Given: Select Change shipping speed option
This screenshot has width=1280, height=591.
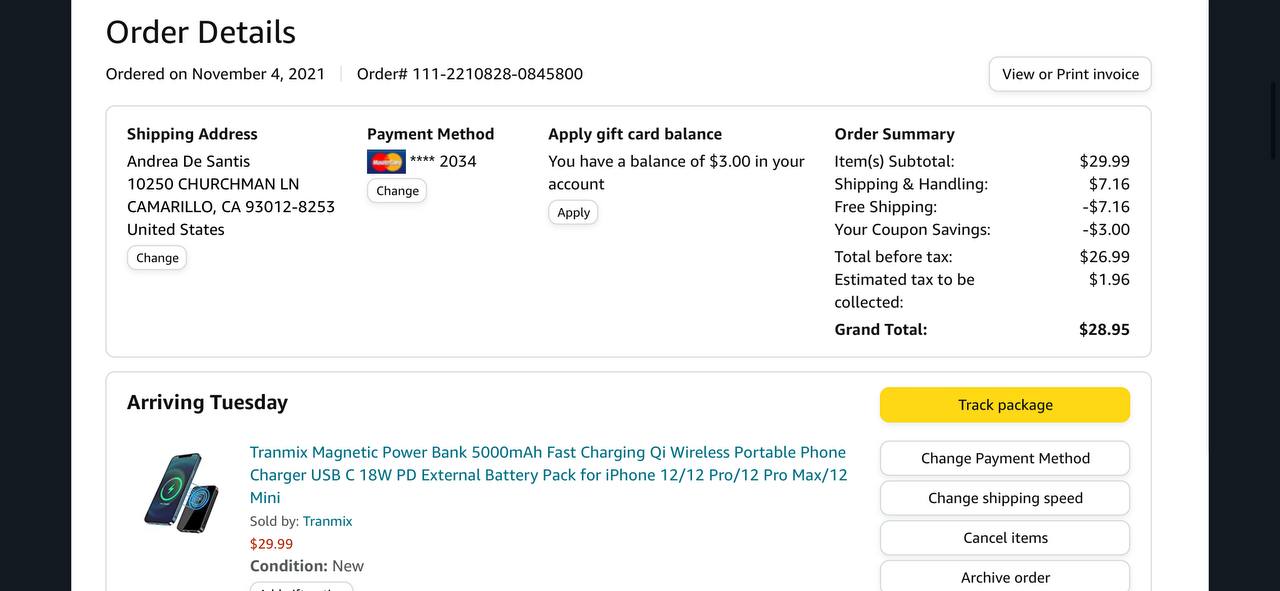Looking at the screenshot, I should (x=1004, y=498).
